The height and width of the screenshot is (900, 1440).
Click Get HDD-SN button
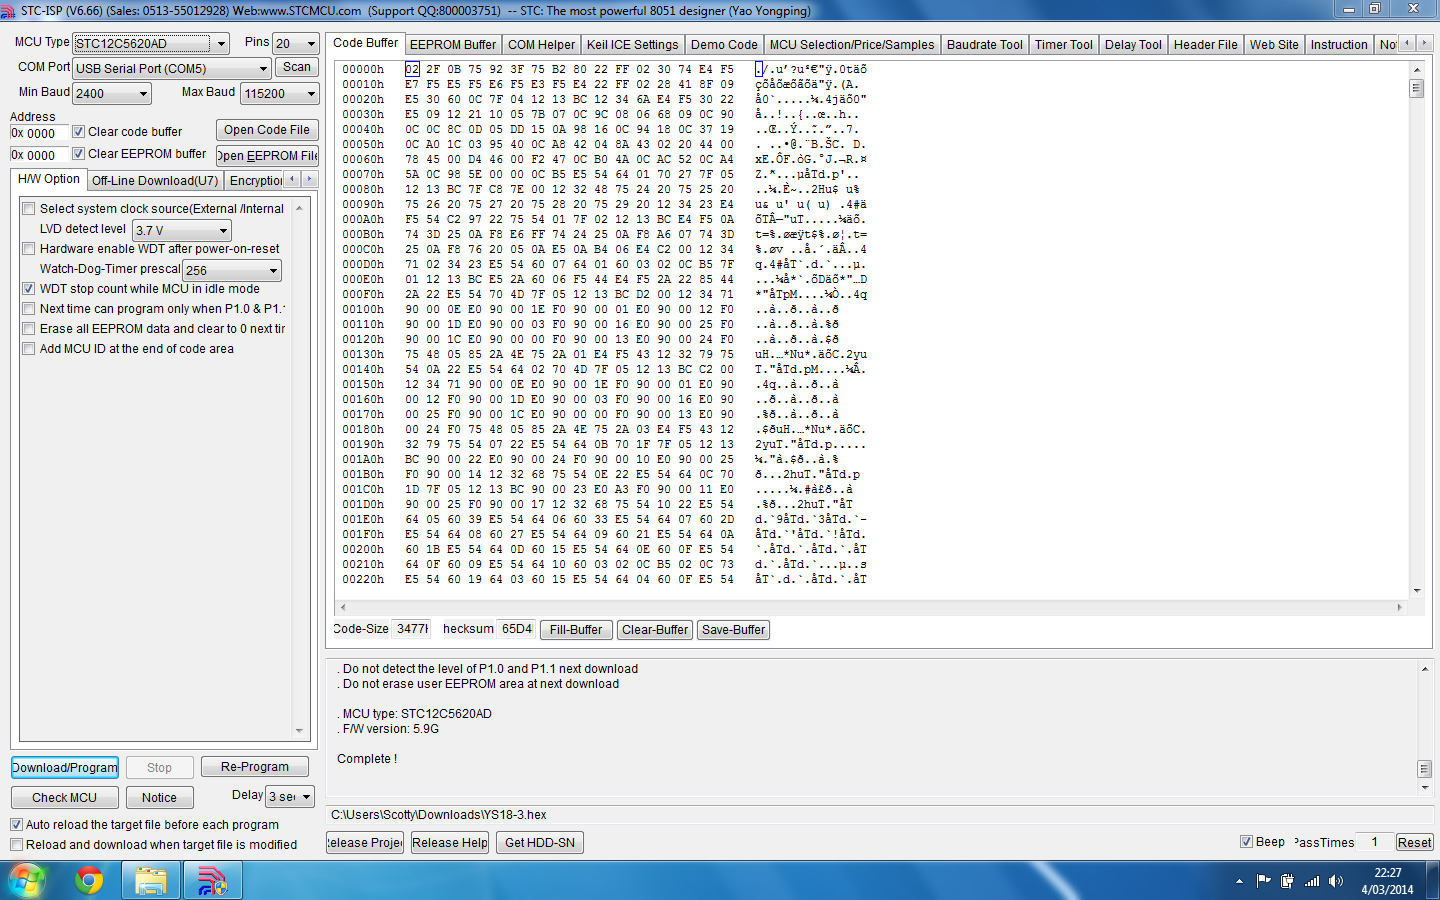[x=540, y=842]
